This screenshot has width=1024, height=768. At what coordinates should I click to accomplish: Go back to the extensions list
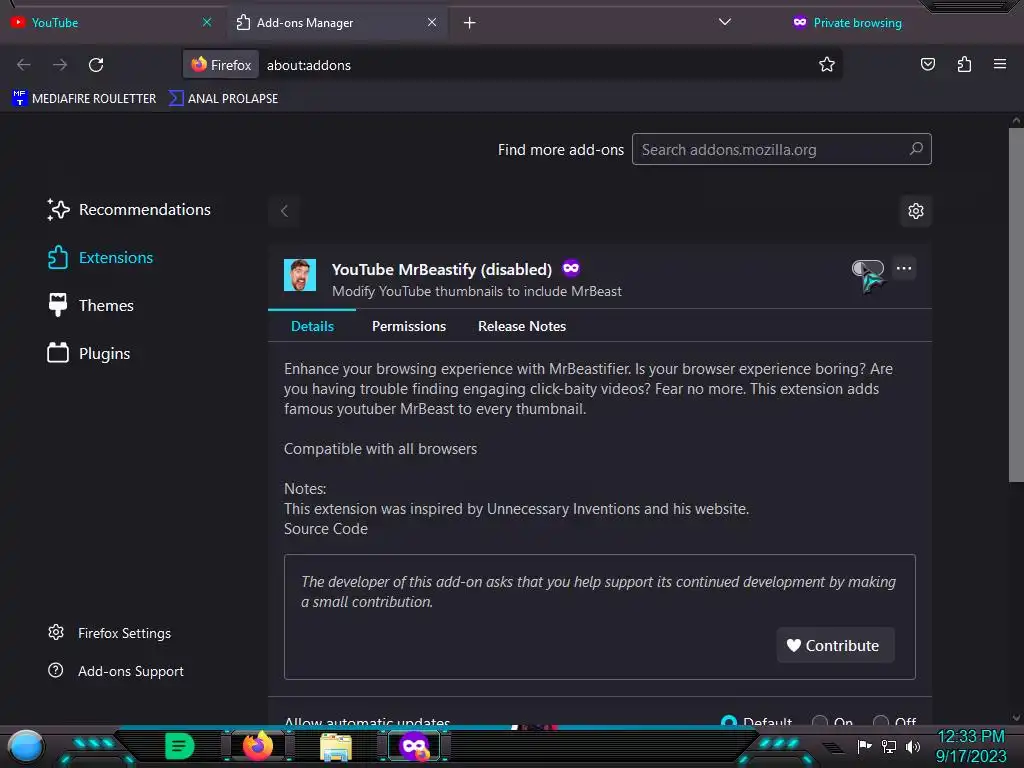coord(284,211)
